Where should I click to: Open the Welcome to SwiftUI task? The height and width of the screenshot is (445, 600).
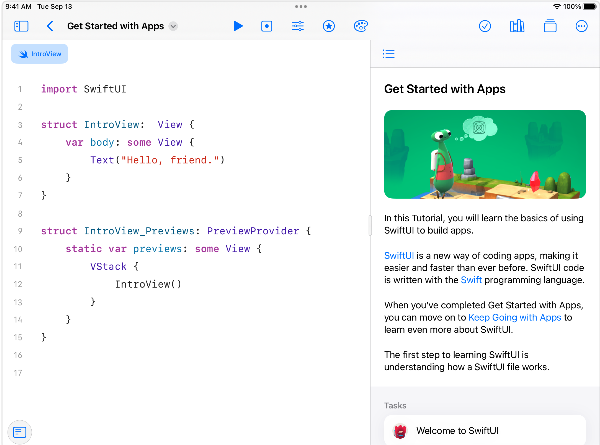tap(456, 430)
